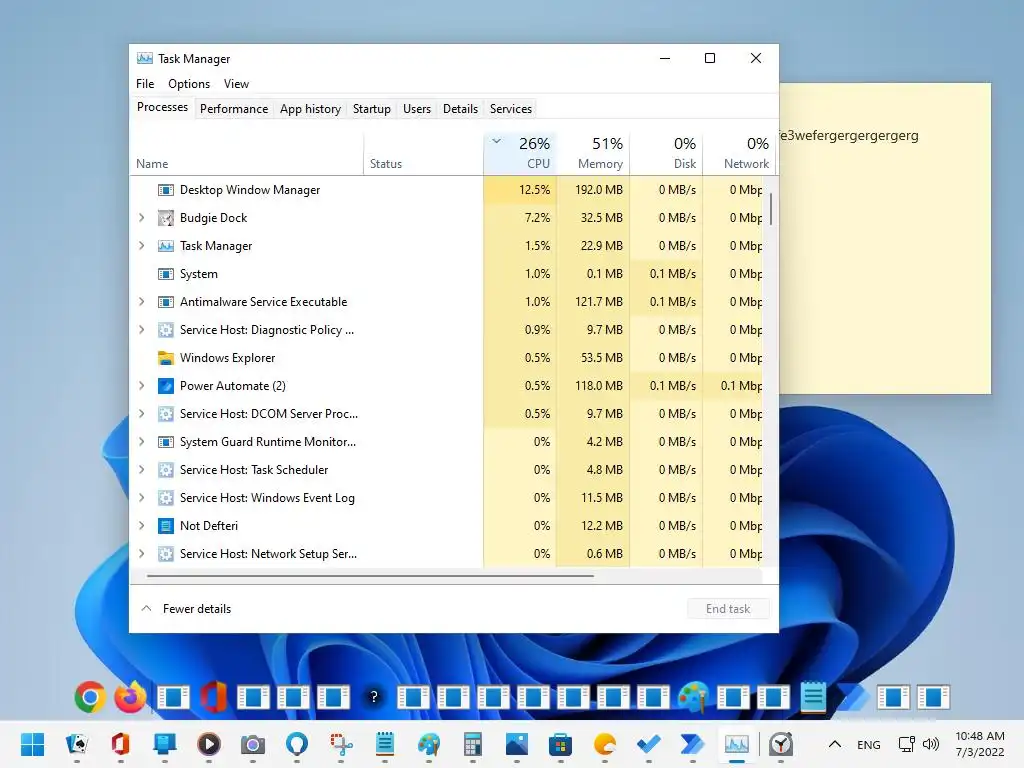Open Notepad from the taskbar

(385, 744)
